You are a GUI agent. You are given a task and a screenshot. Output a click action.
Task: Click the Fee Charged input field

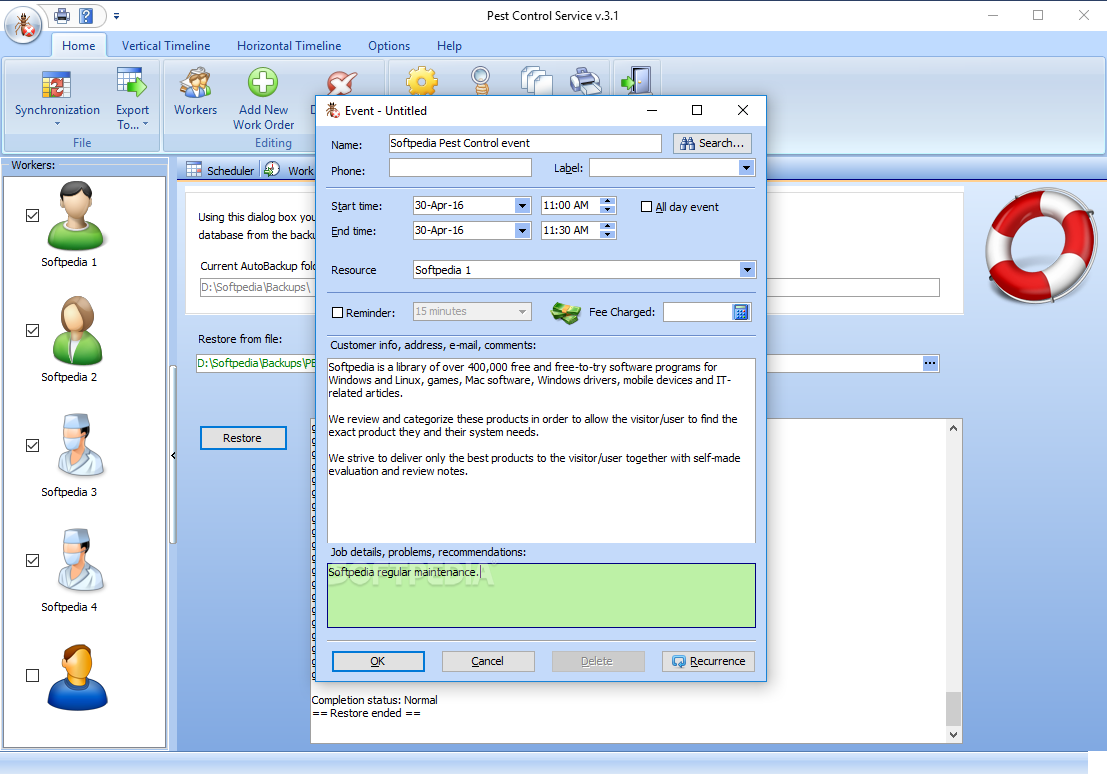[x=698, y=312]
